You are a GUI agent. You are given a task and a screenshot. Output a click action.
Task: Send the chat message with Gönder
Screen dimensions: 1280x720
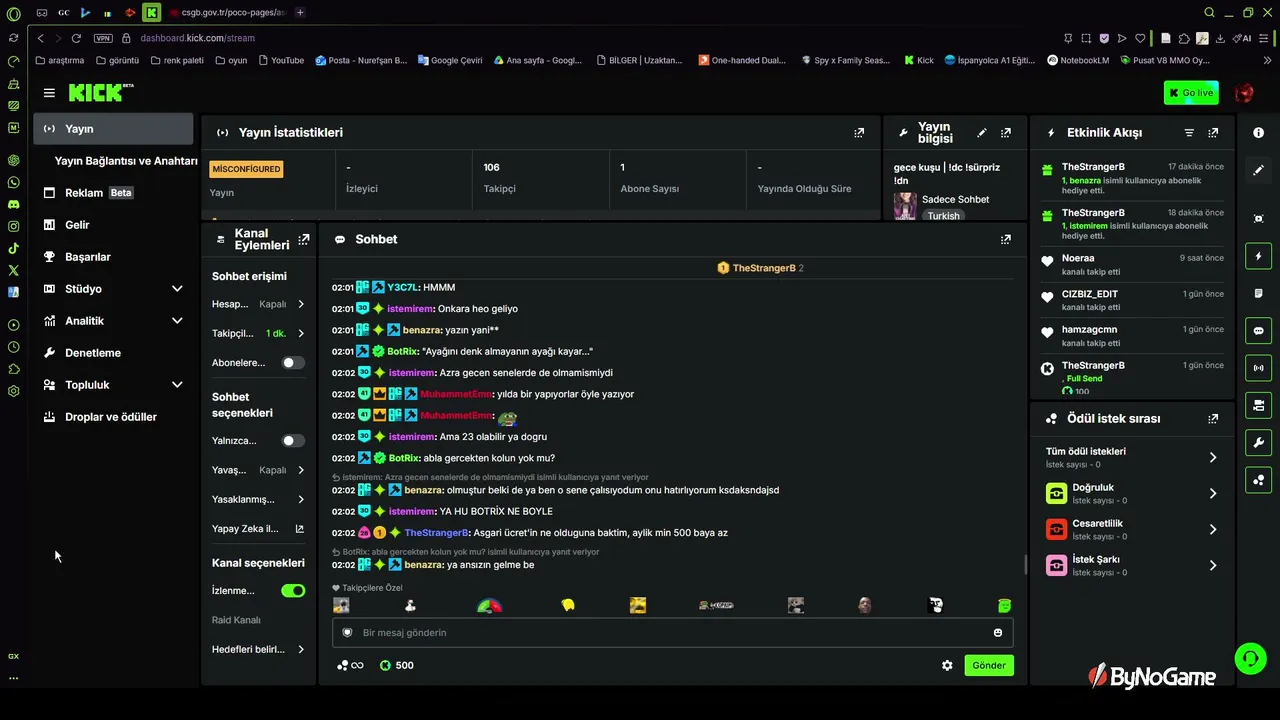(x=989, y=665)
